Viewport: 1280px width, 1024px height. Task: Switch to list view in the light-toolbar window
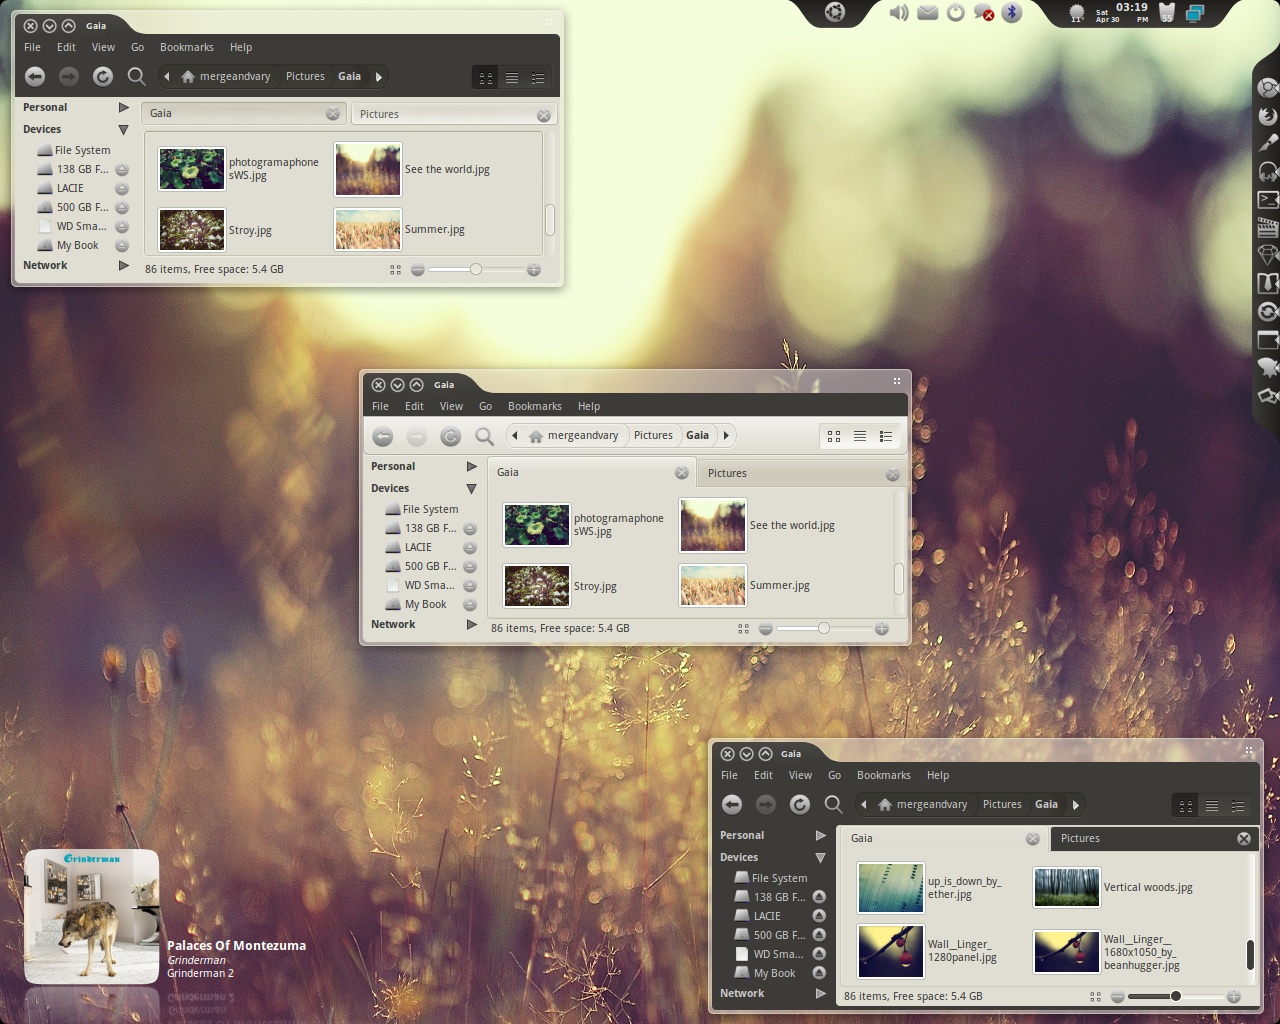pyautogui.click(x=860, y=436)
